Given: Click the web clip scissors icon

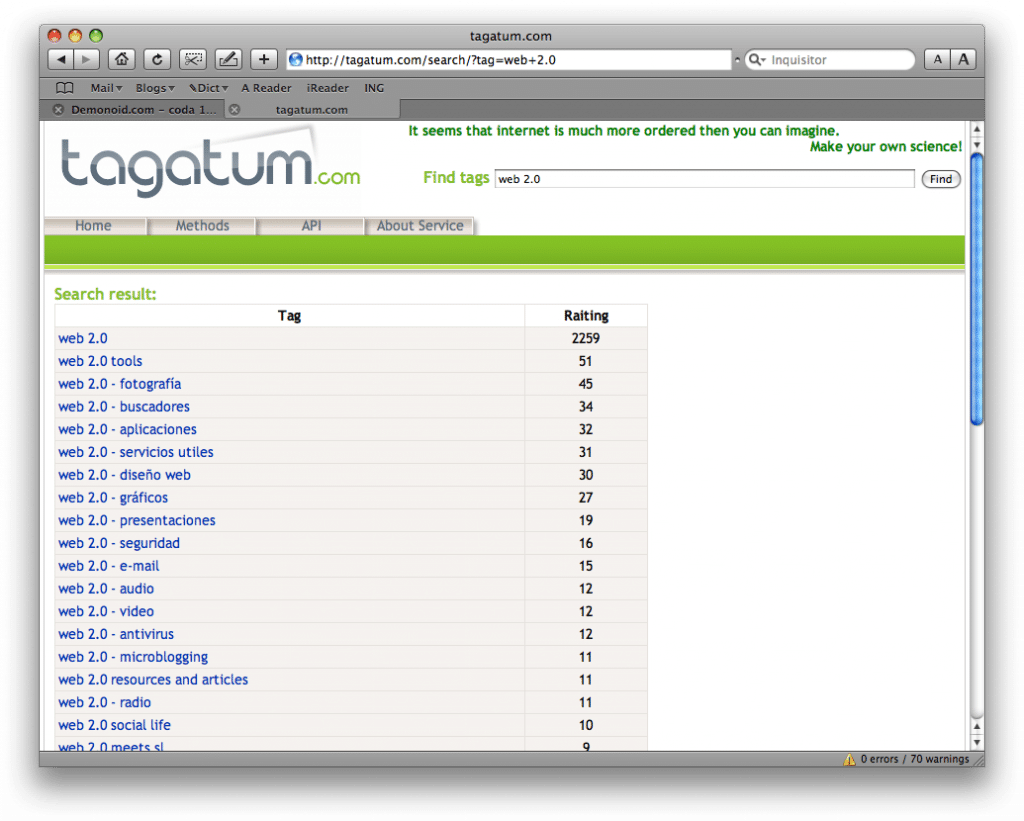Looking at the screenshot, I should (x=193, y=59).
